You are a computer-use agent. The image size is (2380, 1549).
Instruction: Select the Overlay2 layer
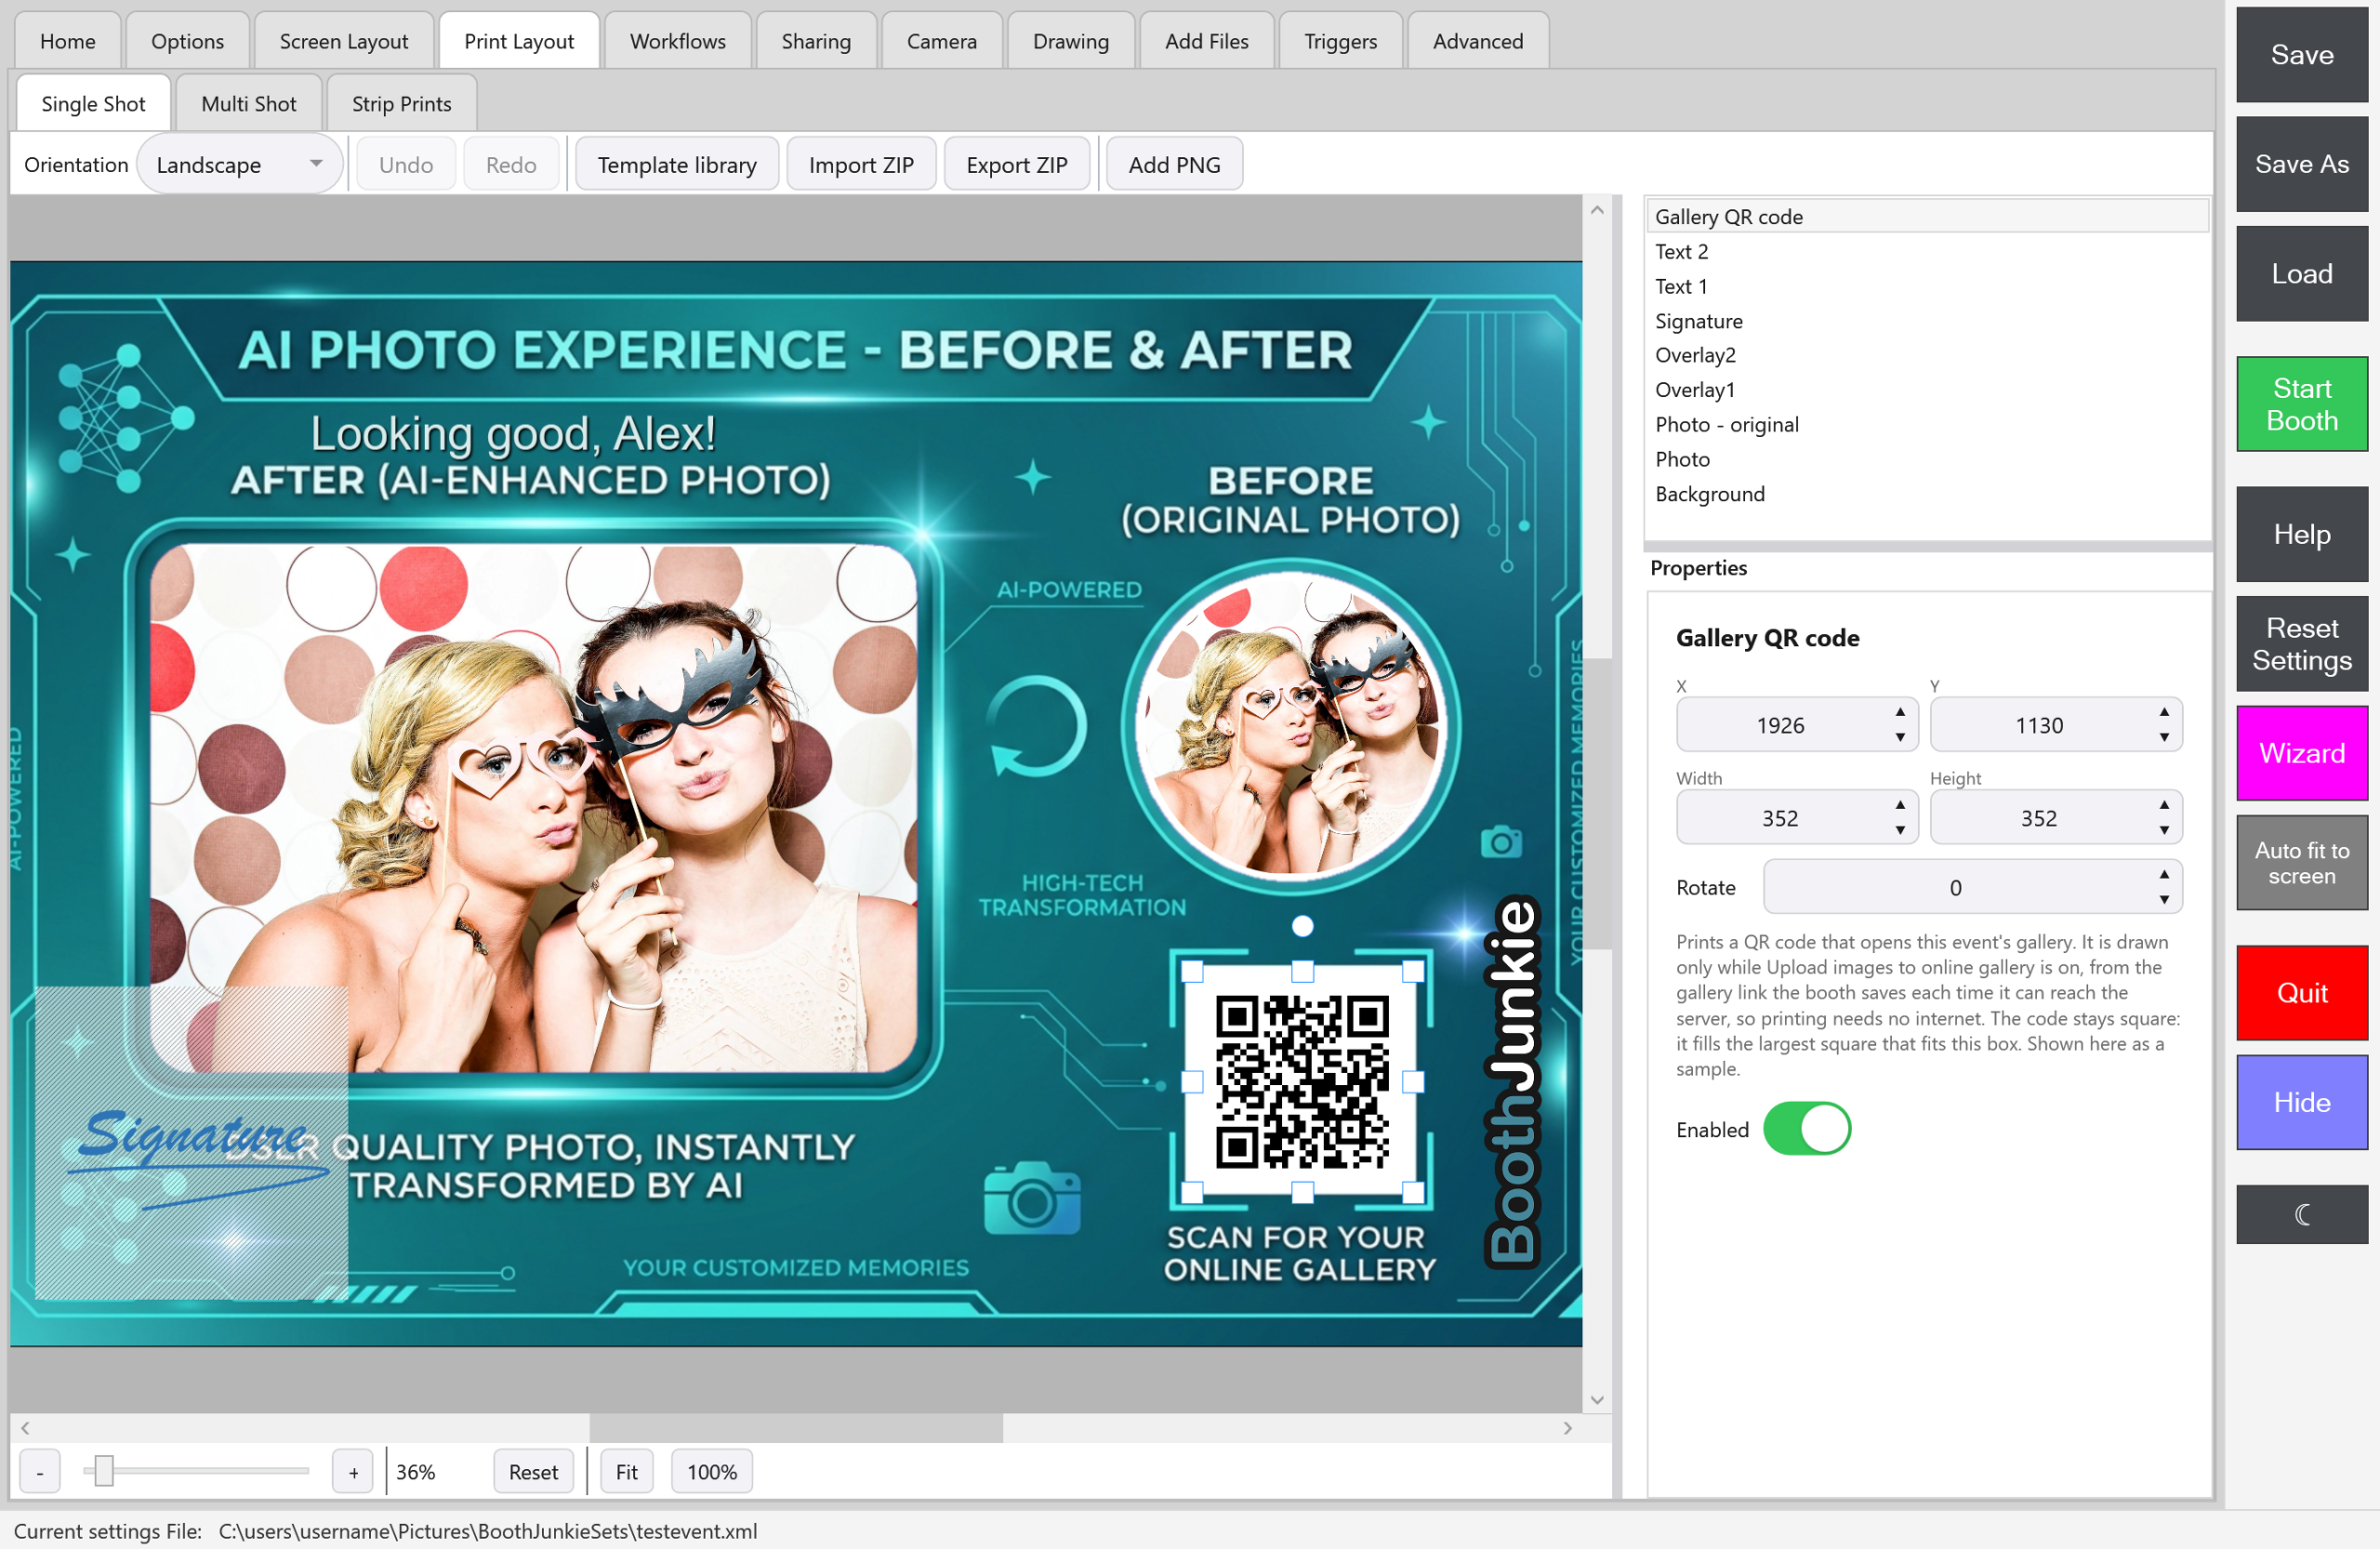pyautogui.click(x=1926, y=355)
